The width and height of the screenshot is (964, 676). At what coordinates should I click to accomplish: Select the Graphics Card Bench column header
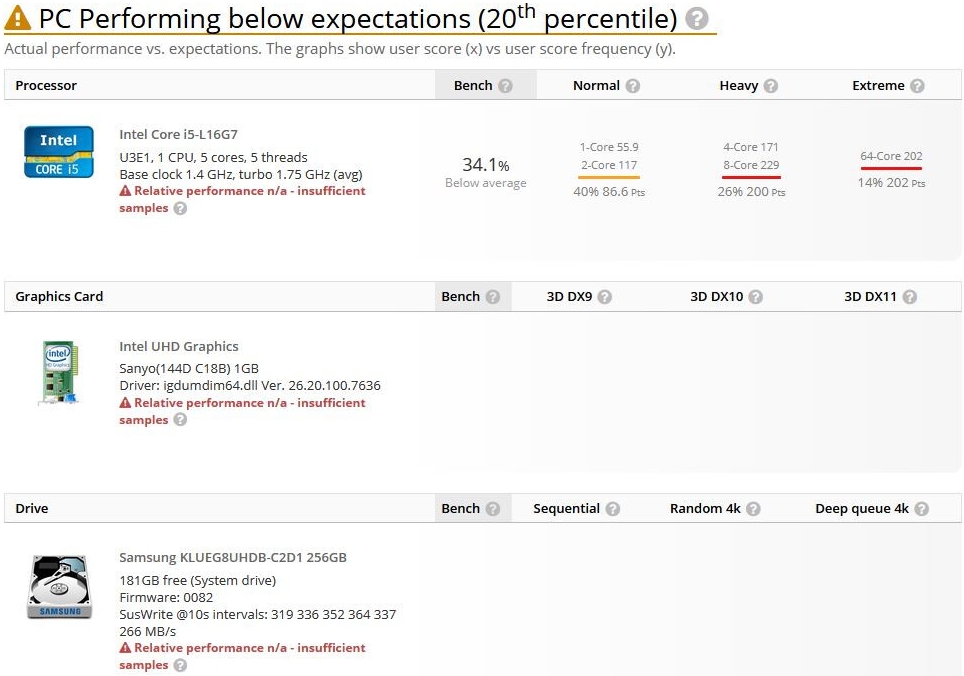[460, 297]
